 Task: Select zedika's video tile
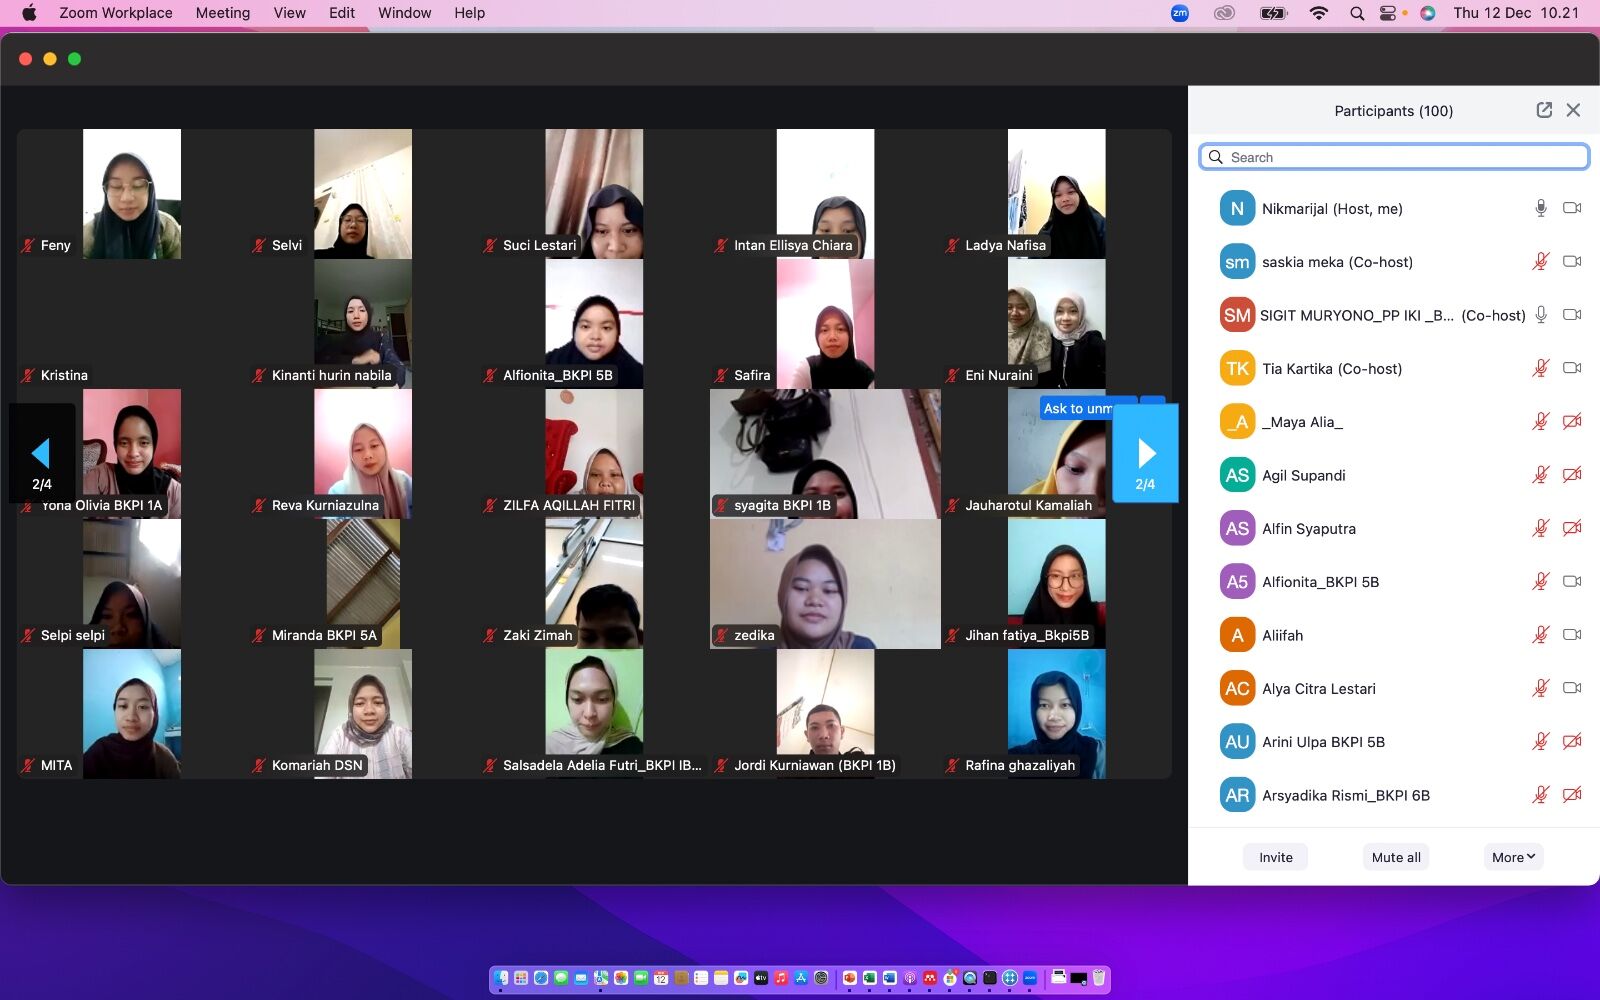pyautogui.click(x=825, y=584)
